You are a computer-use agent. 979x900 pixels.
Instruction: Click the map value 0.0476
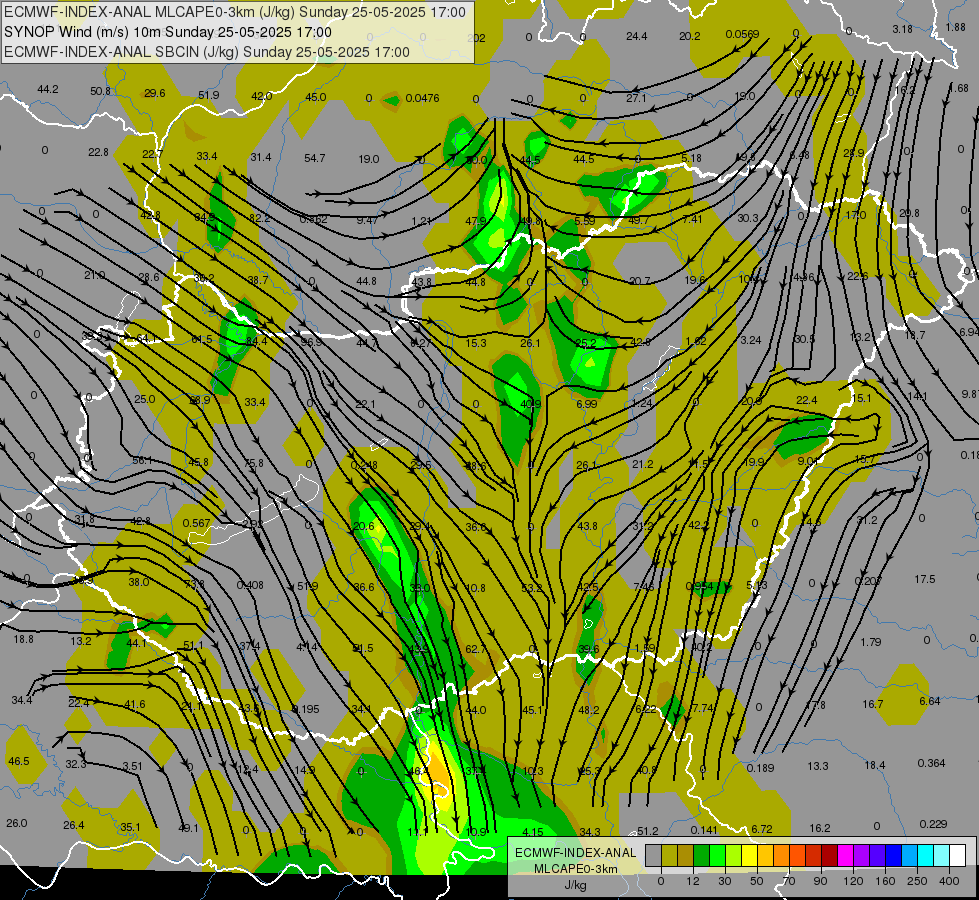coord(422,98)
